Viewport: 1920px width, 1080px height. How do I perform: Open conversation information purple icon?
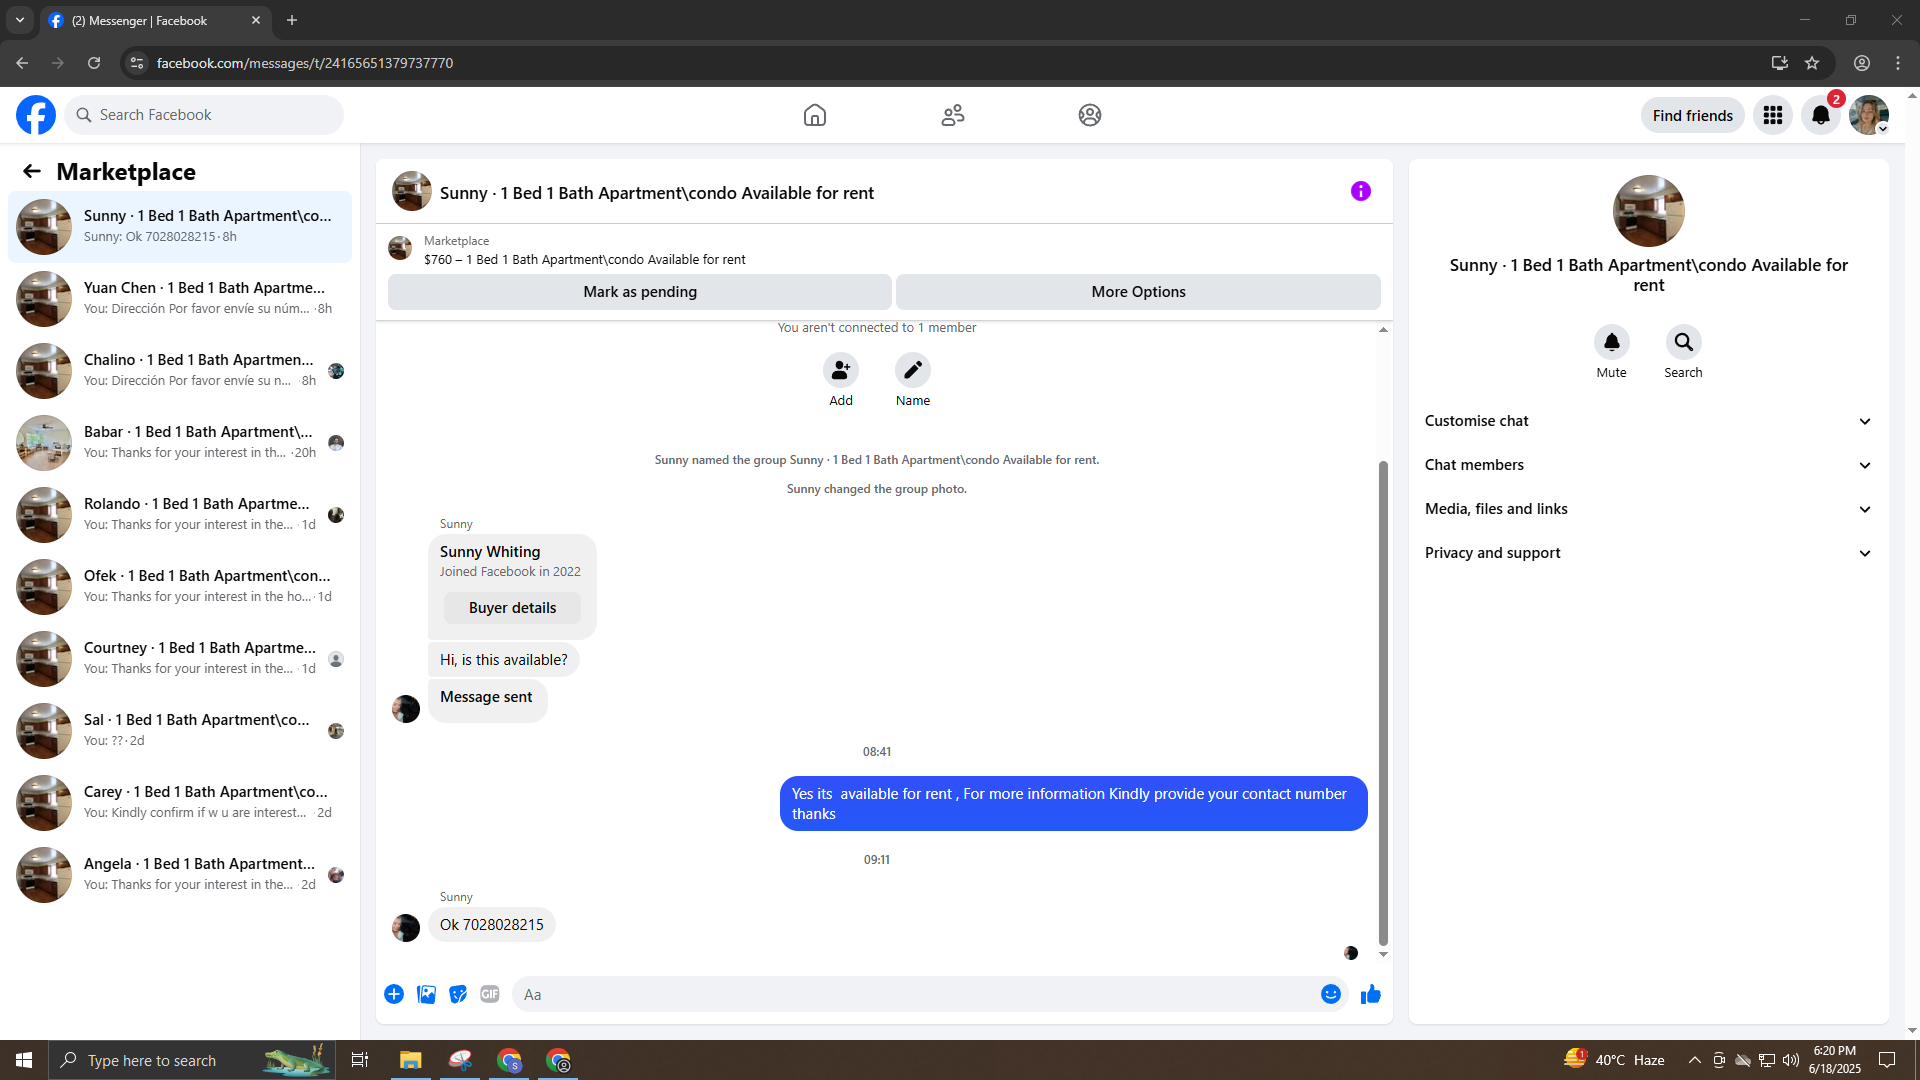[1361, 191]
